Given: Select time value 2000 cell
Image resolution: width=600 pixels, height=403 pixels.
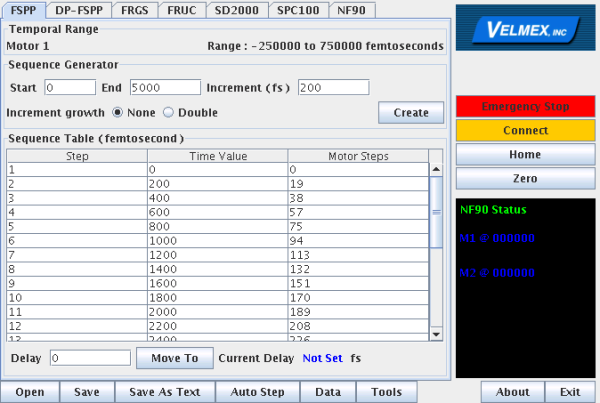Looking at the screenshot, I should pos(218,312).
